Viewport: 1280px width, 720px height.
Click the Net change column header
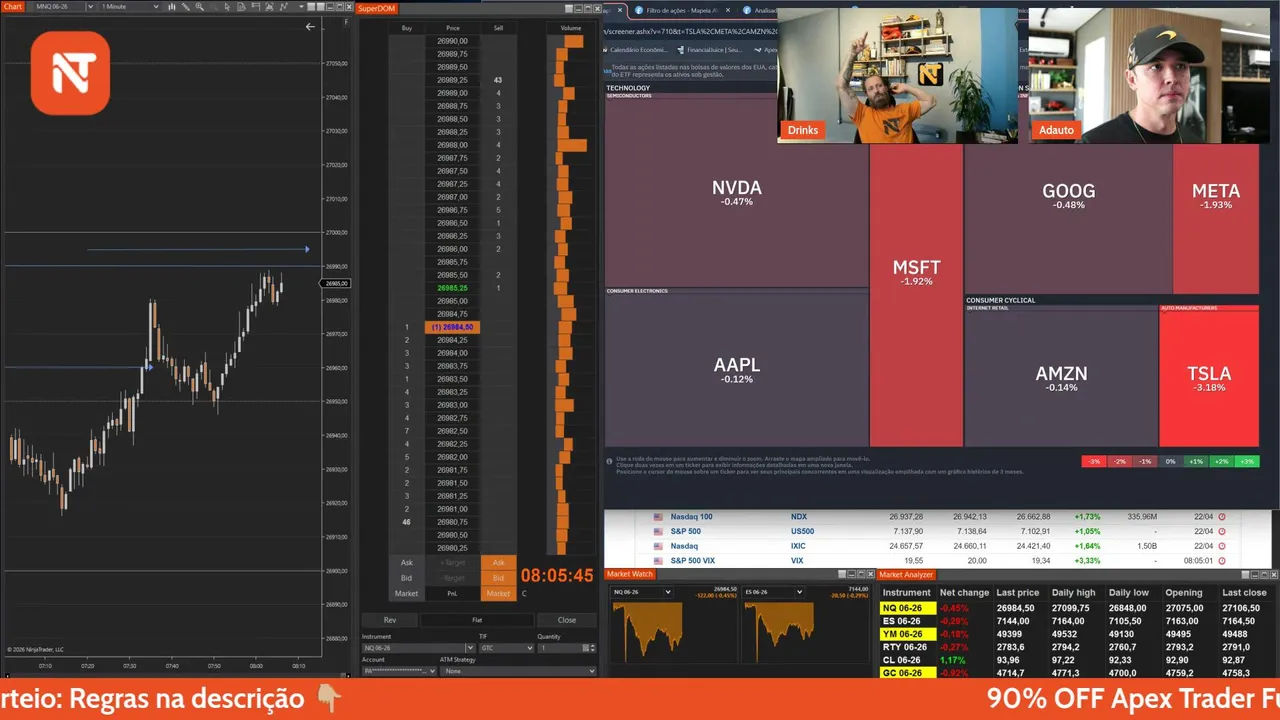tap(964, 593)
